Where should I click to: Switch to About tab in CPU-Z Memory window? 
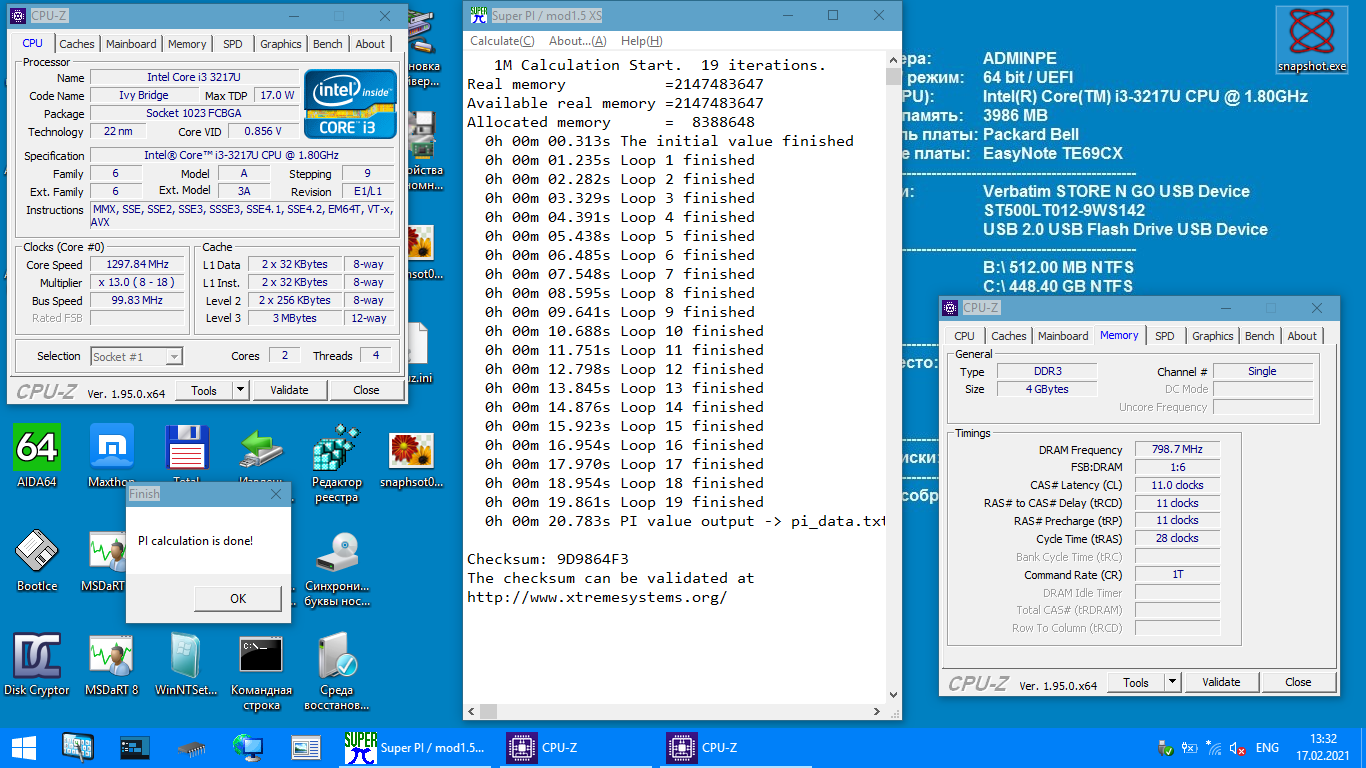[x=1302, y=336]
